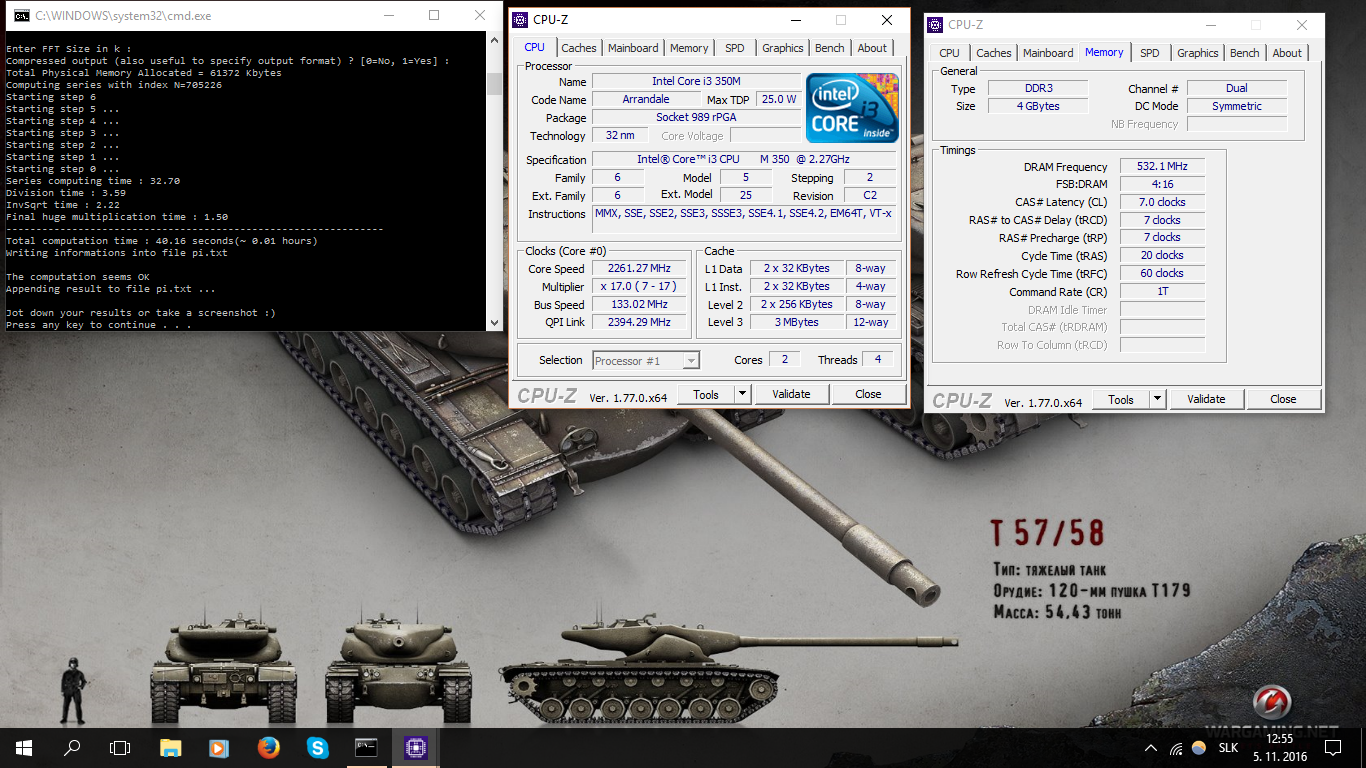Click the Intel Core i3 logo
The width and height of the screenshot is (1366, 768).
(853, 108)
